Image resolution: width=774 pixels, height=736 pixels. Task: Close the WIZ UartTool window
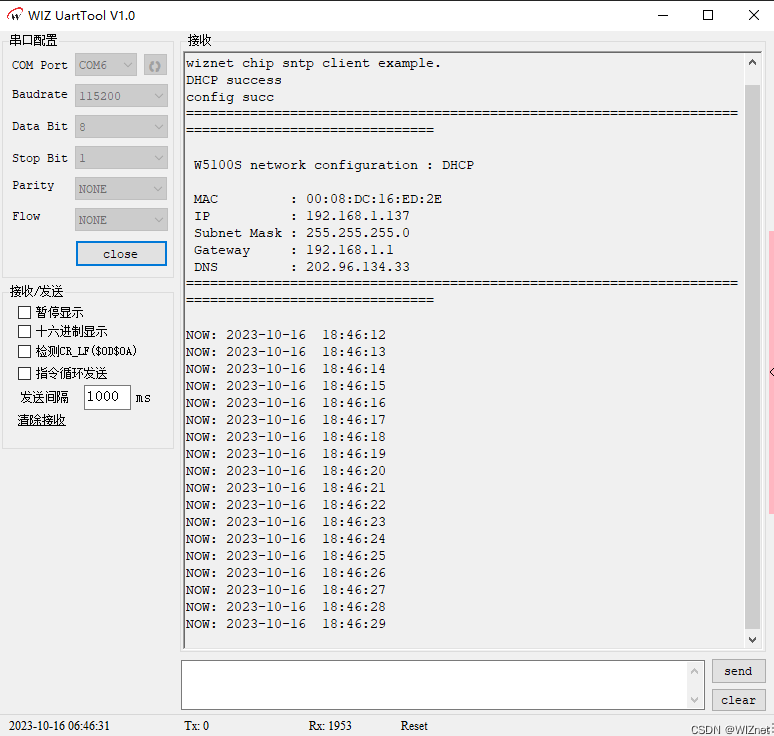(x=753, y=15)
